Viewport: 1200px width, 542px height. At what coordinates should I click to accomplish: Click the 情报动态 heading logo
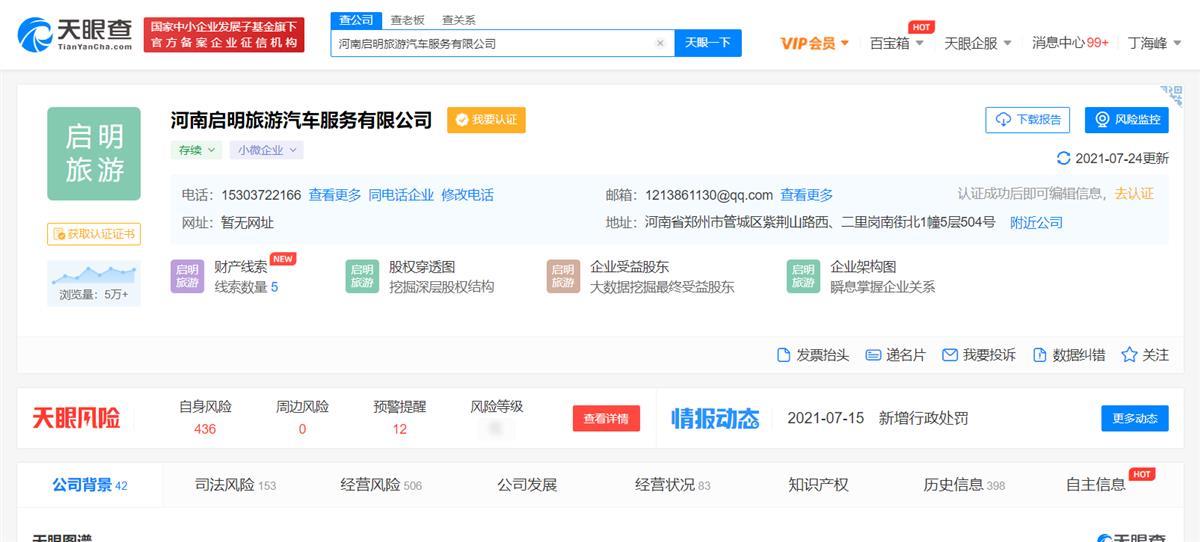715,418
